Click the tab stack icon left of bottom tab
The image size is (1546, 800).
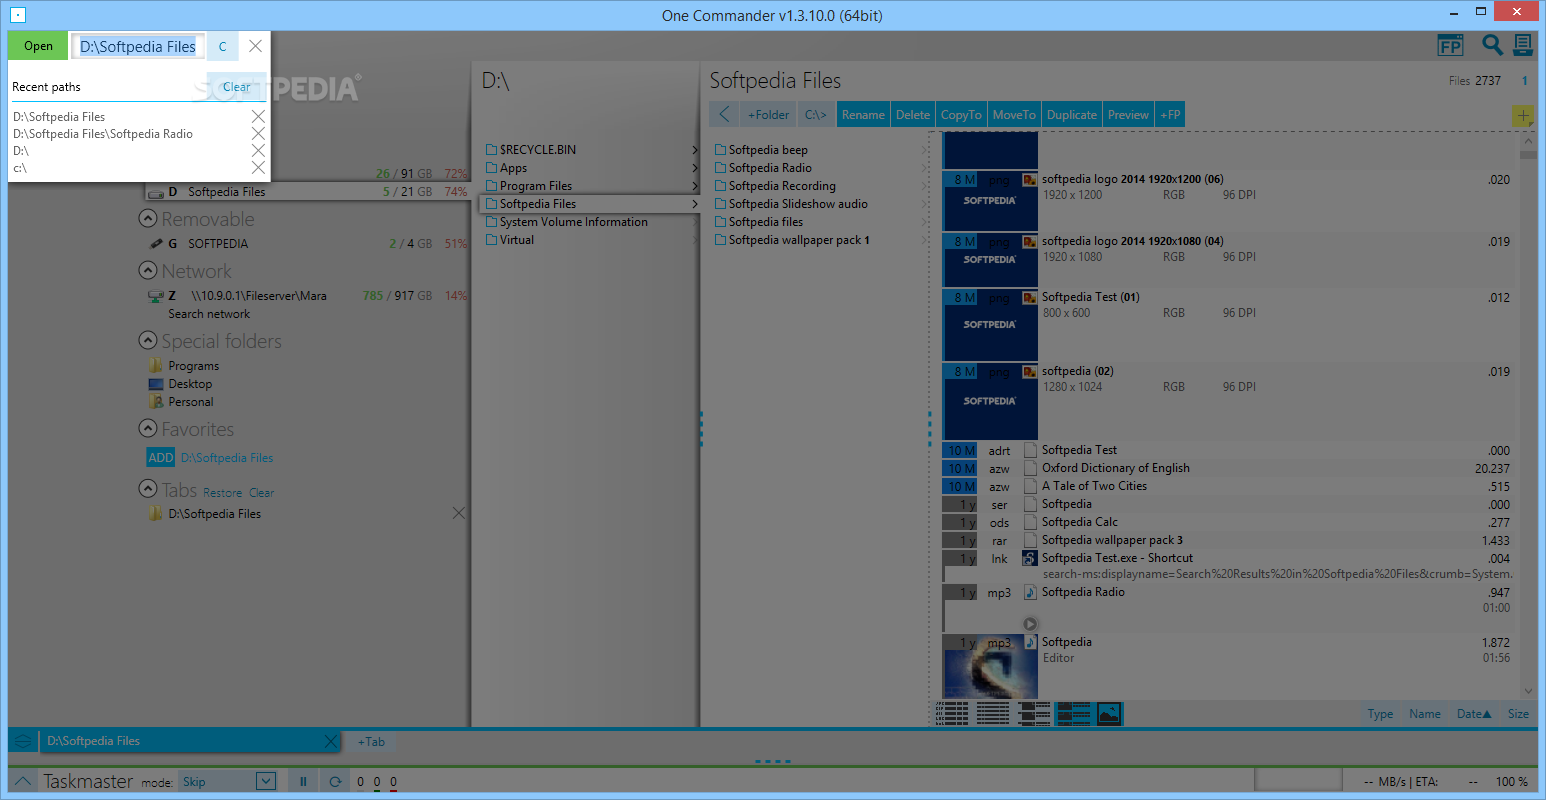coord(22,741)
